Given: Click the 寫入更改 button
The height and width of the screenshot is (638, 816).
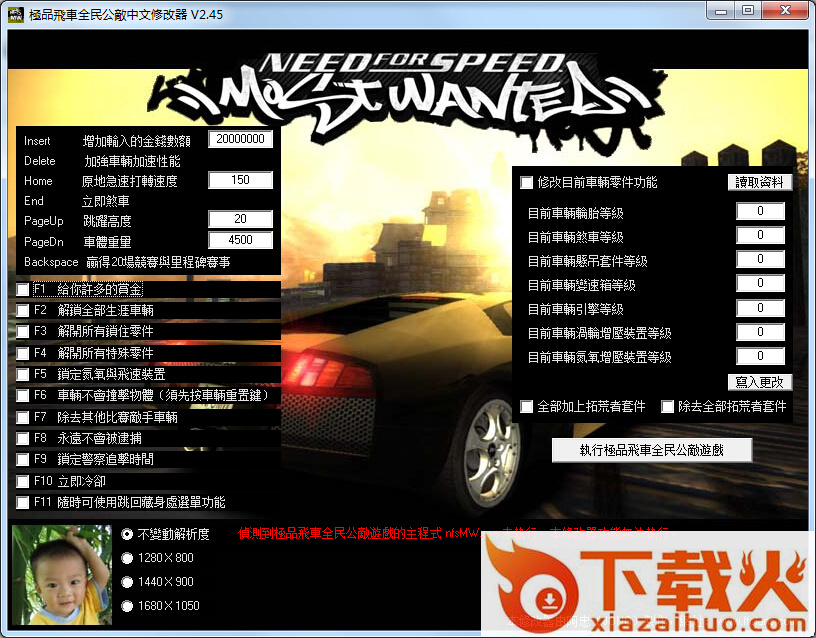Looking at the screenshot, I should pos(760,382).
